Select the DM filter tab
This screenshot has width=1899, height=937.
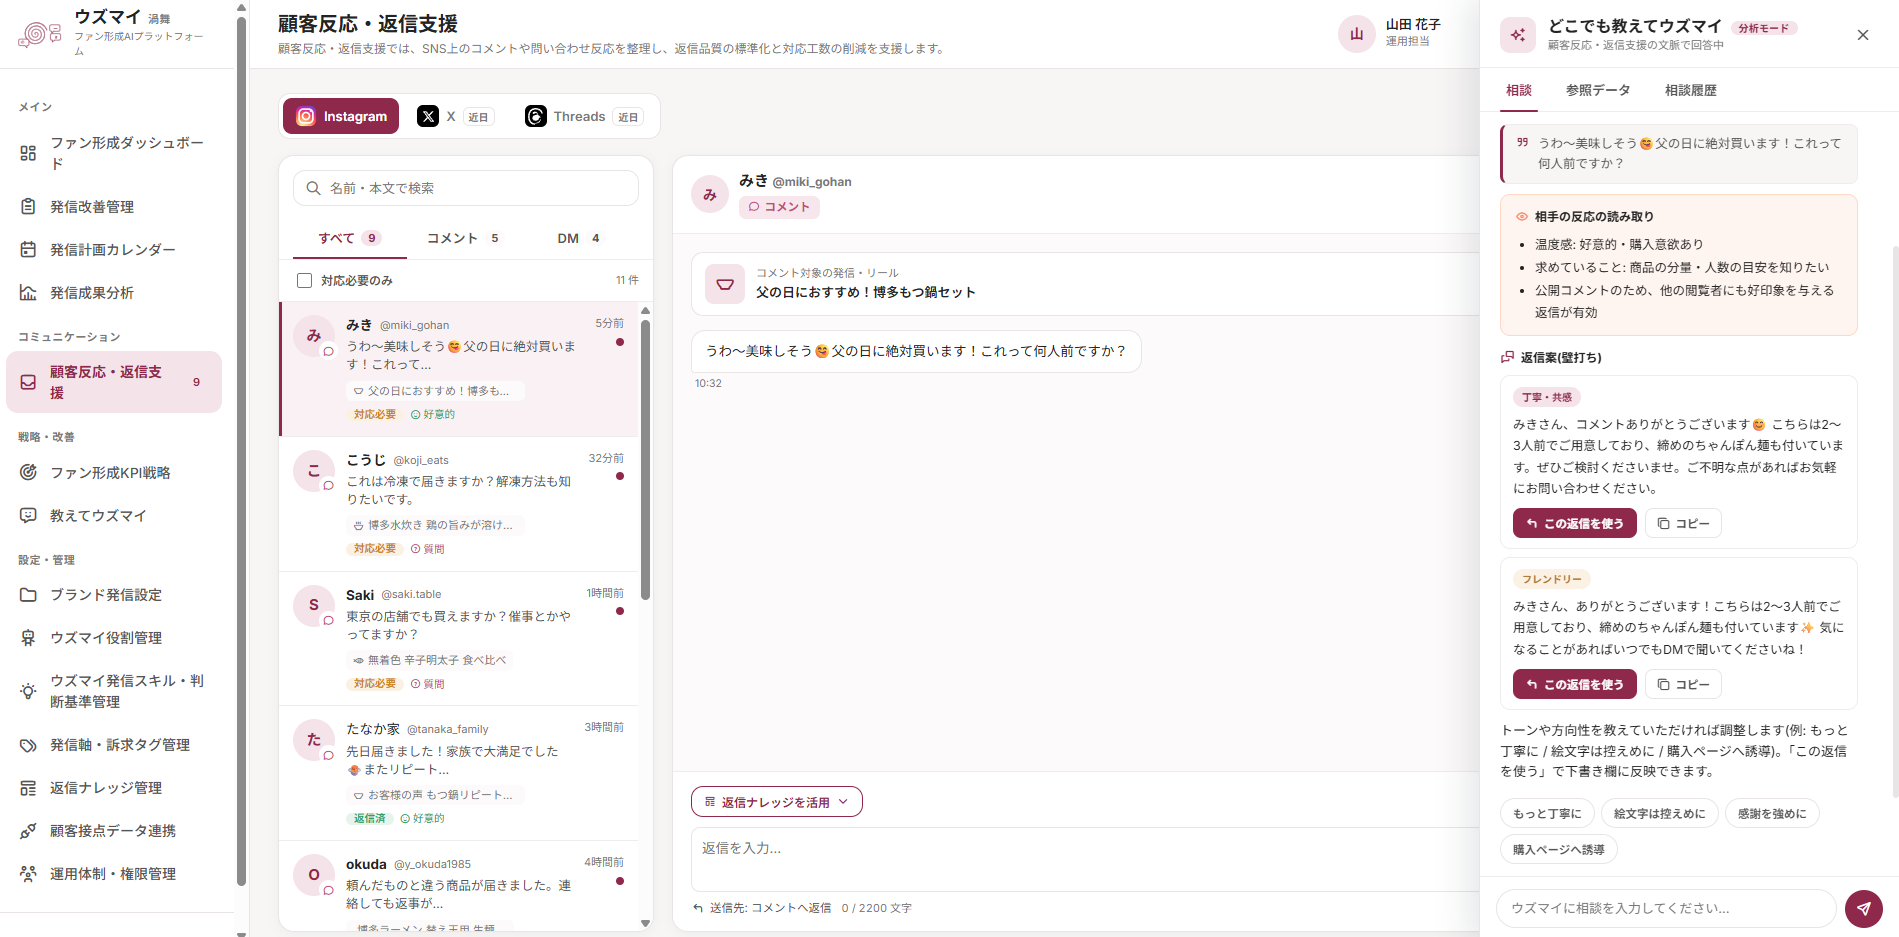point(578,238)
